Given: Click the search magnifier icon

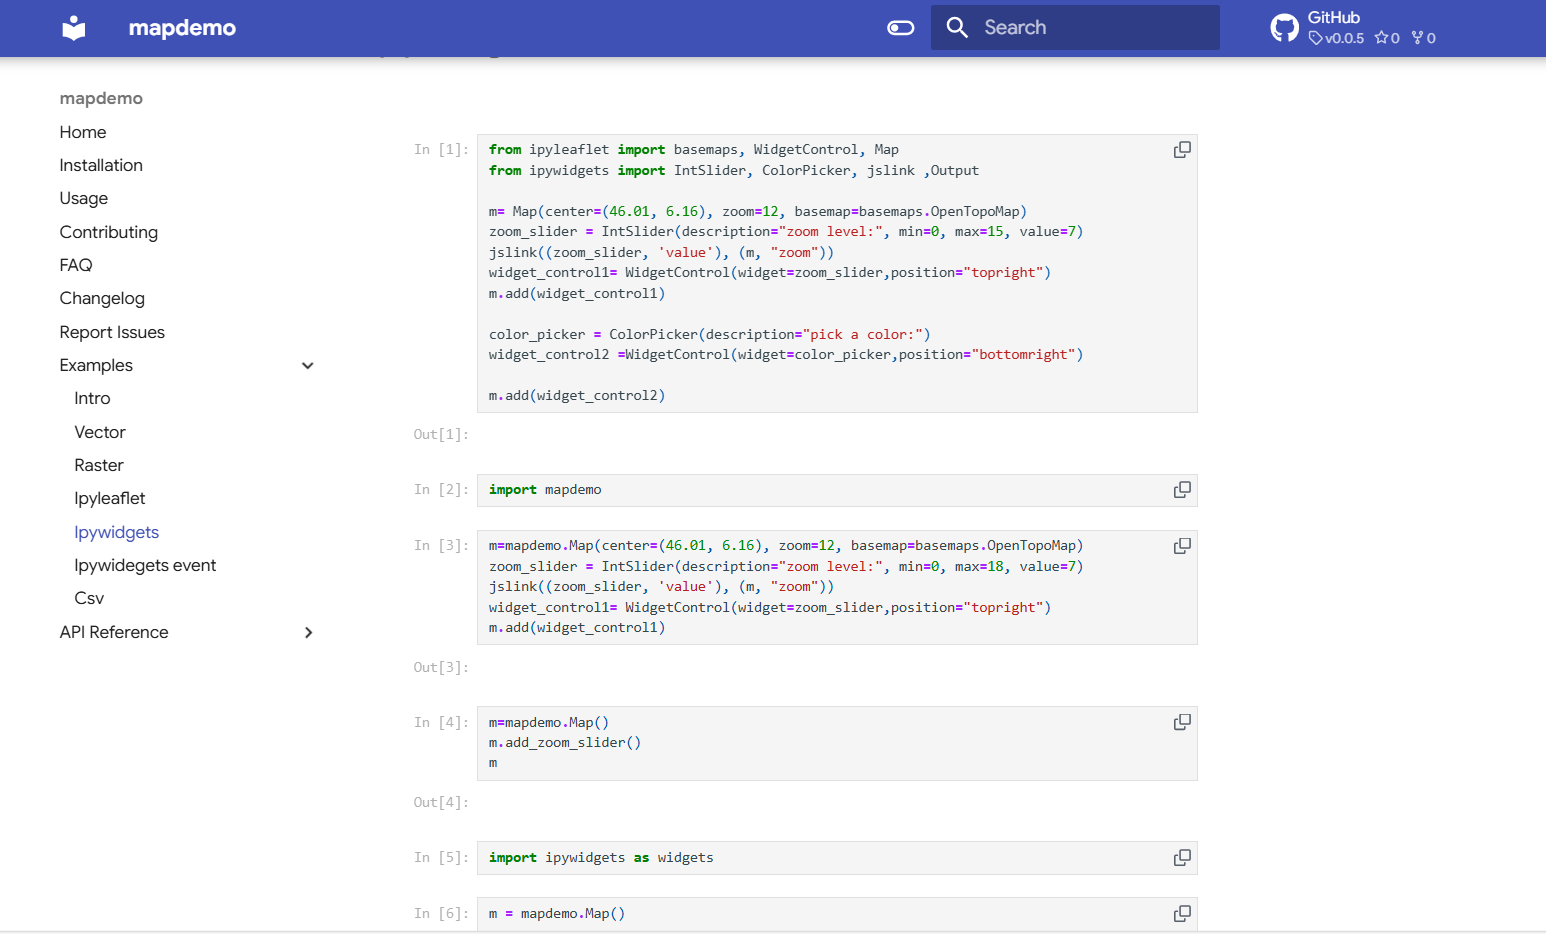Looking at the screenshot, I should 957,28.
